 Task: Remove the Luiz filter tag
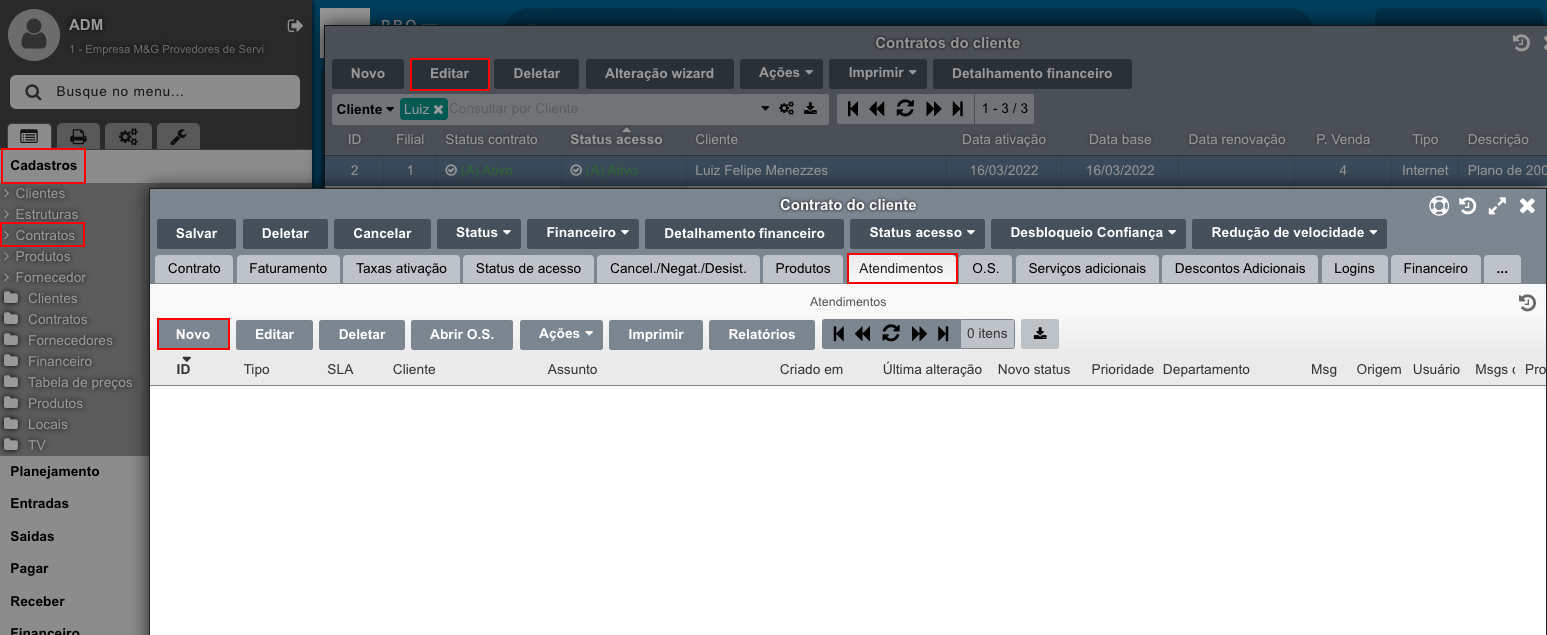[438, 109]
